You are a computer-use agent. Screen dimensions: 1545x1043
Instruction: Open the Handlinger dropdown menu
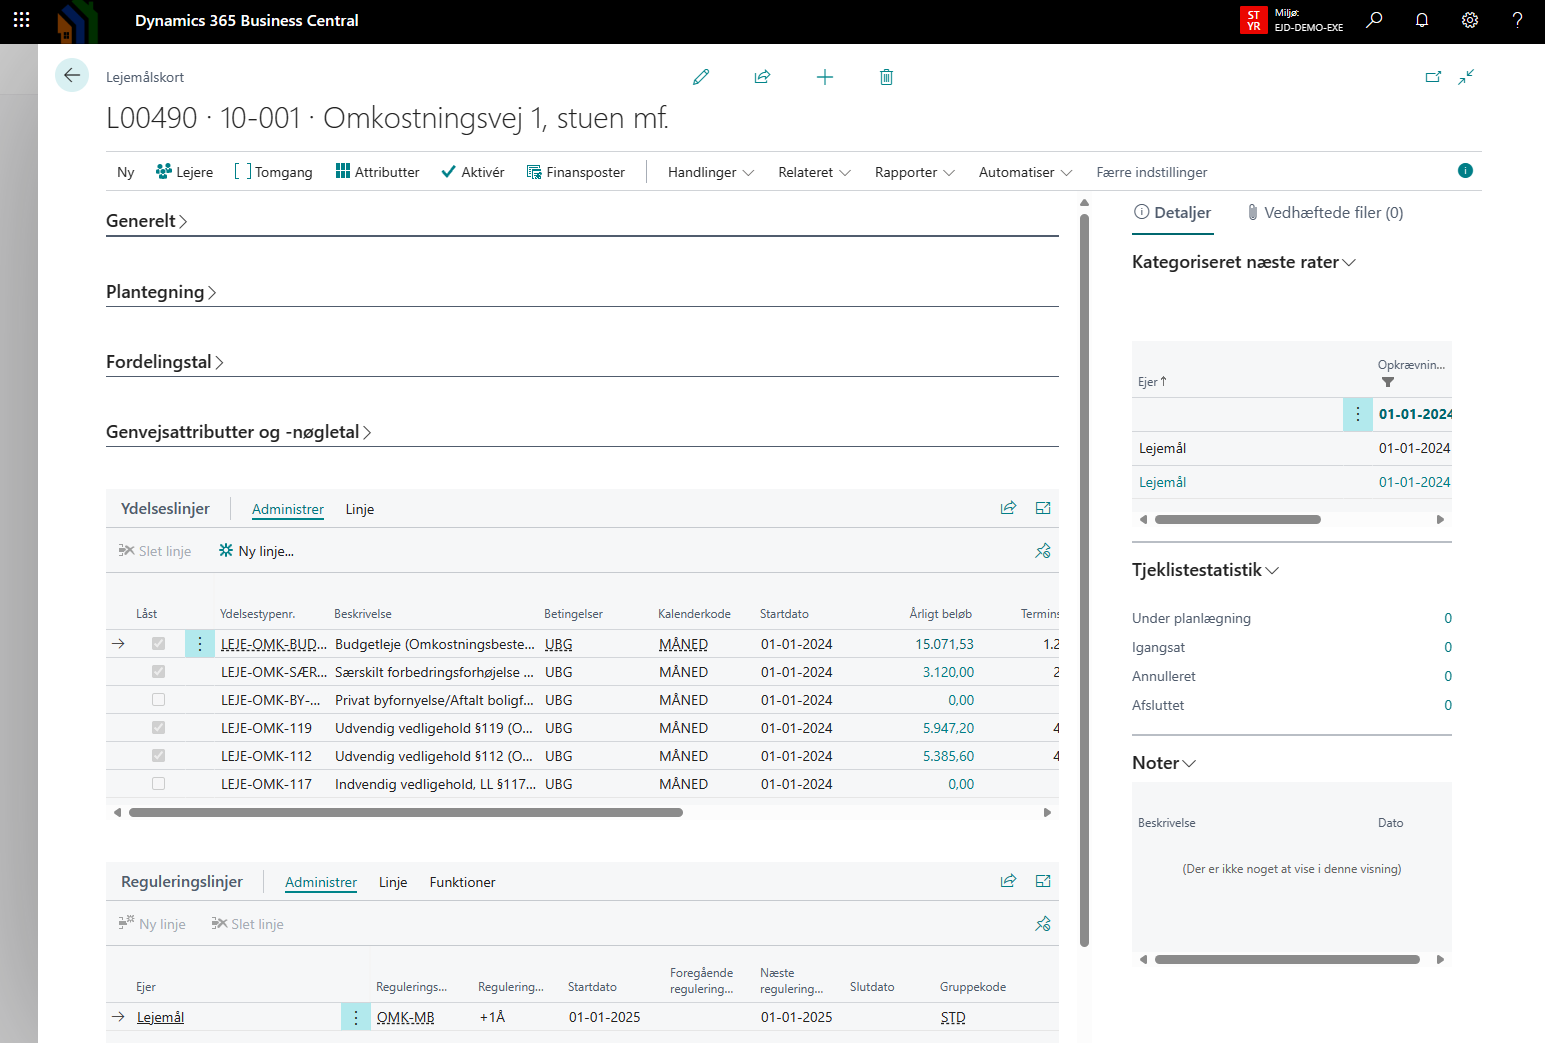(x=711, y=172)
